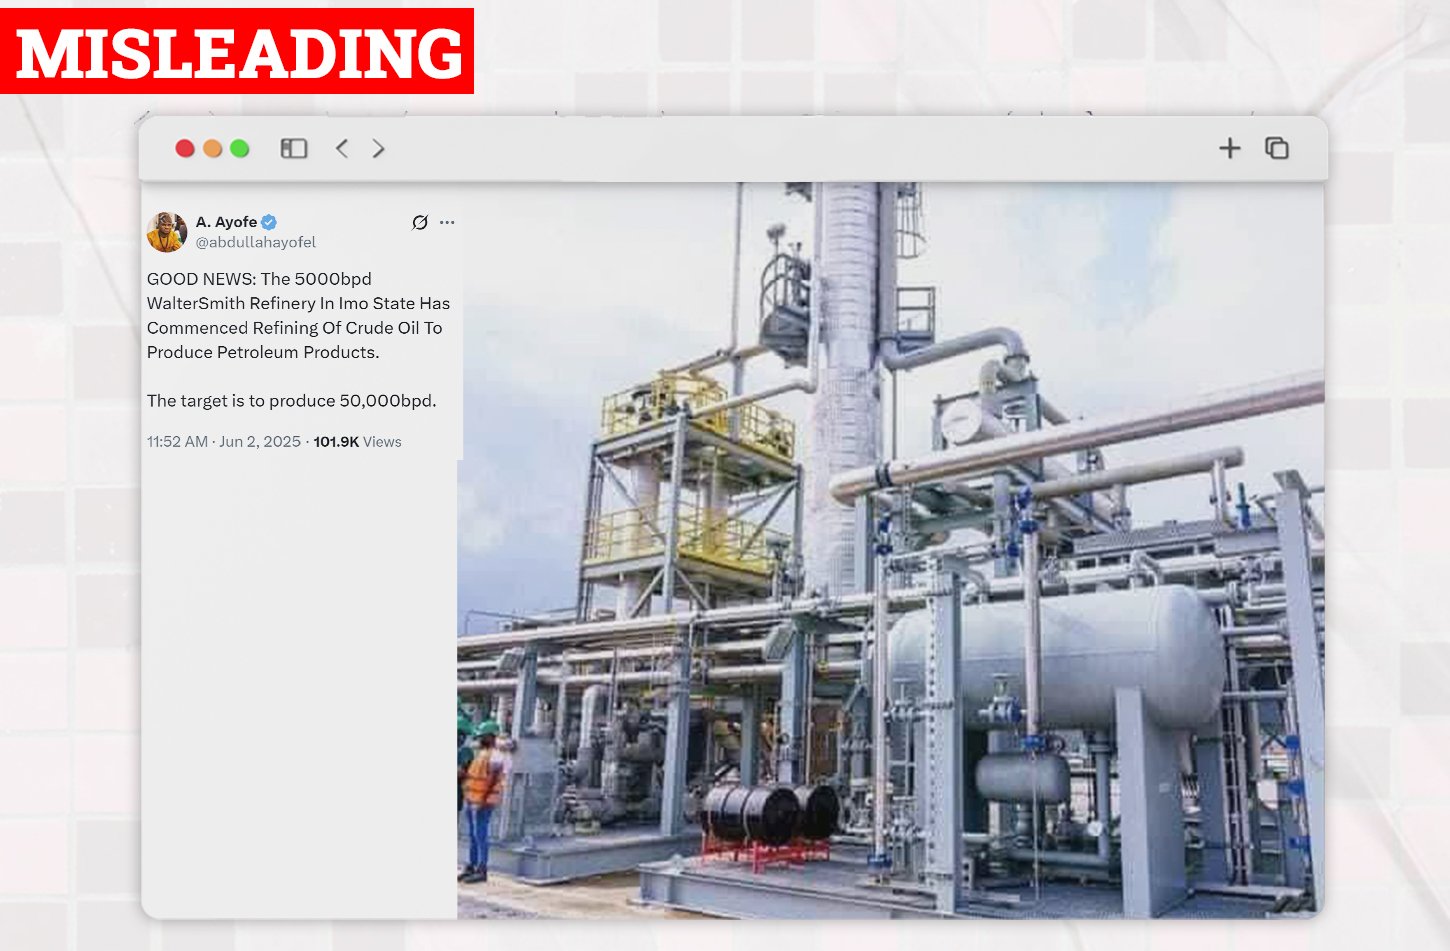Open the refinery photo attachment
The width and height of the screenshot is (1450, 951).
891,550
